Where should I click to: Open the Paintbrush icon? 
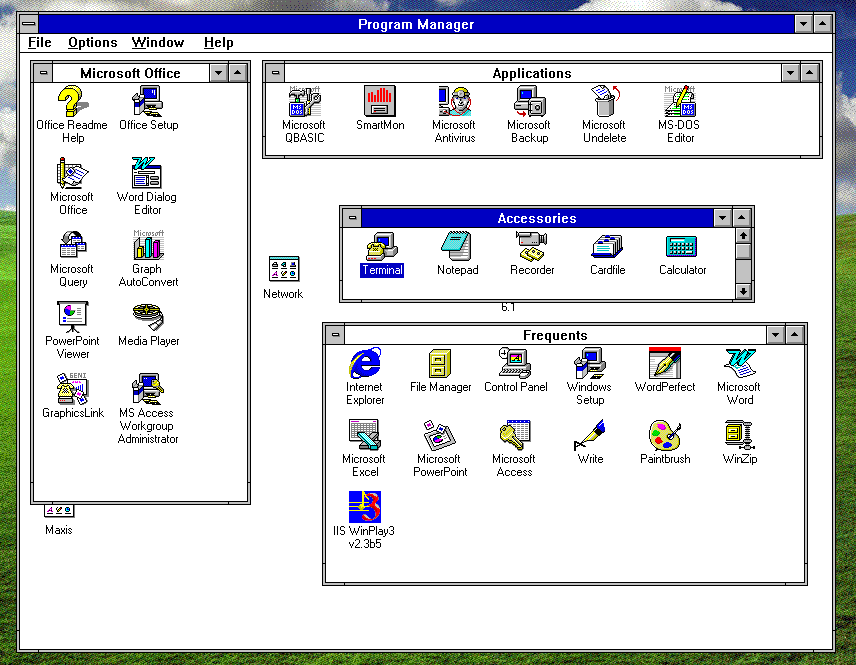click(665, 436)
